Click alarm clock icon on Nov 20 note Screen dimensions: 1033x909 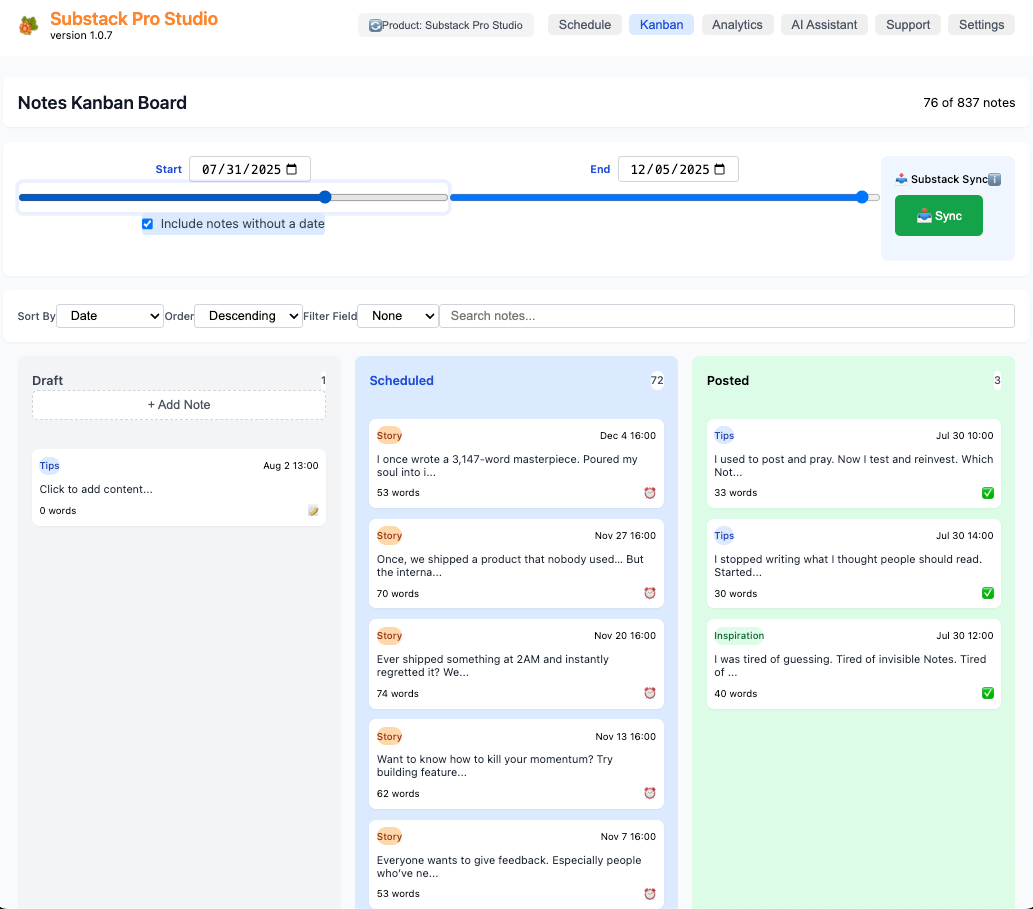coord(650,693)
